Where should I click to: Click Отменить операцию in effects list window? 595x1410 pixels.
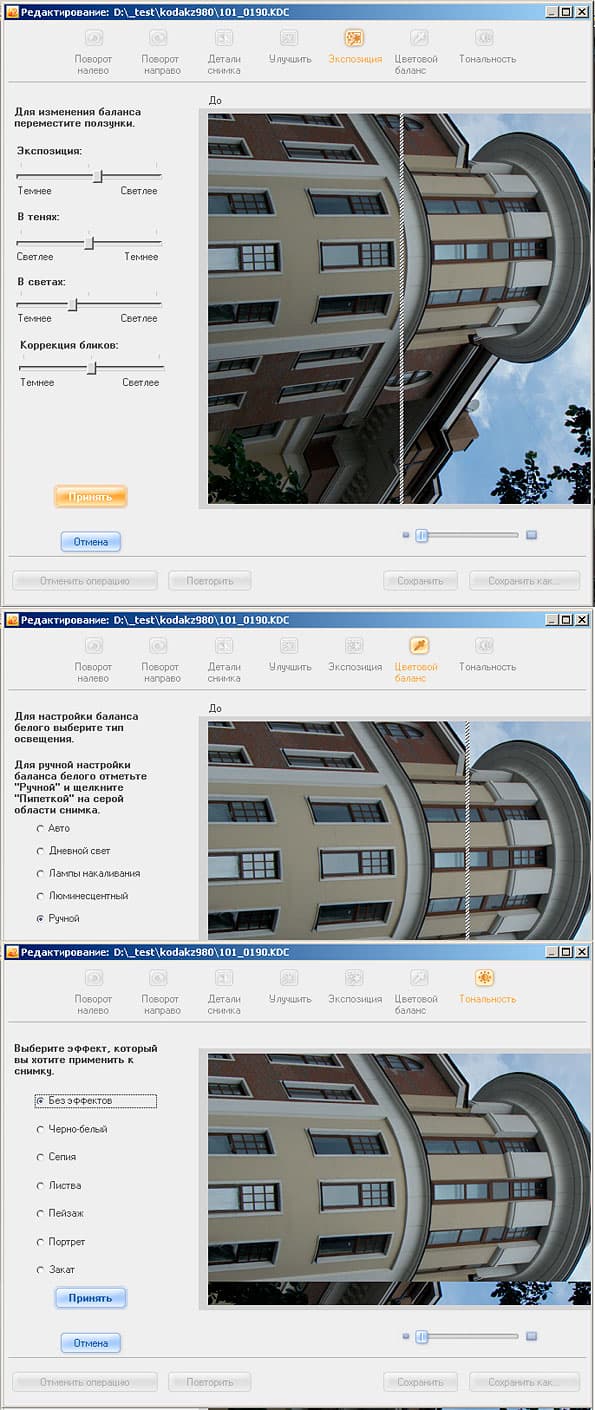tap(85, 1383)
